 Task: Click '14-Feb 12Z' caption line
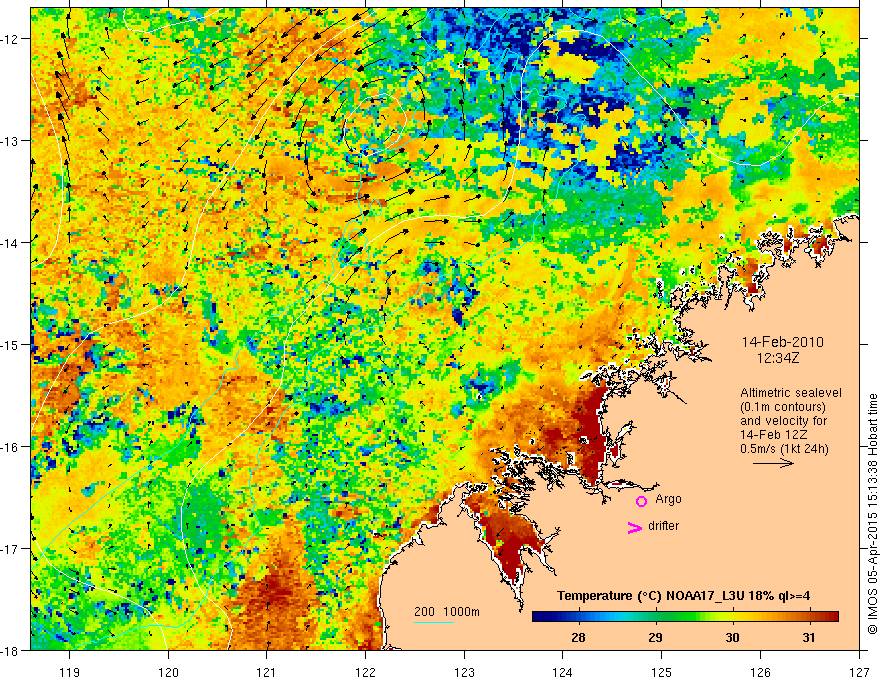(x=768, y=435)
